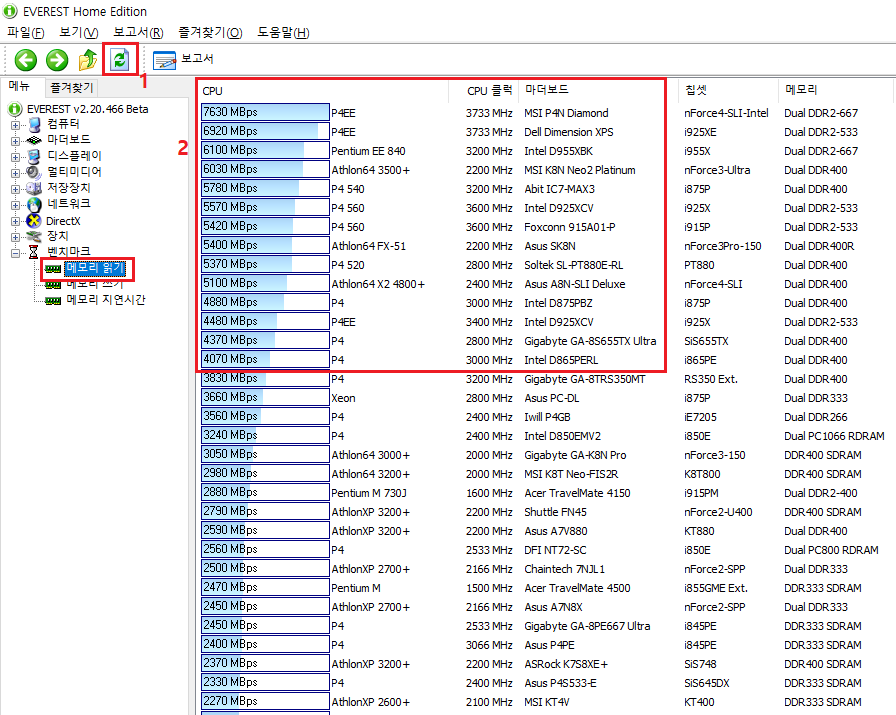
Task: Select the 6100 MBps result bar
Action: pos(265,150)
